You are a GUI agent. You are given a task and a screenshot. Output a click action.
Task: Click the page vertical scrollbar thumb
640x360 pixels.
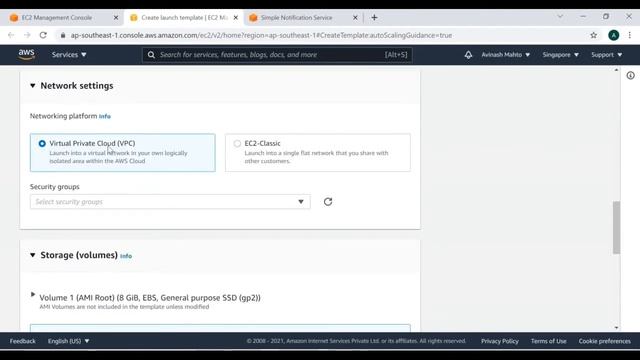pyautogui.click(x=616, y=227)
